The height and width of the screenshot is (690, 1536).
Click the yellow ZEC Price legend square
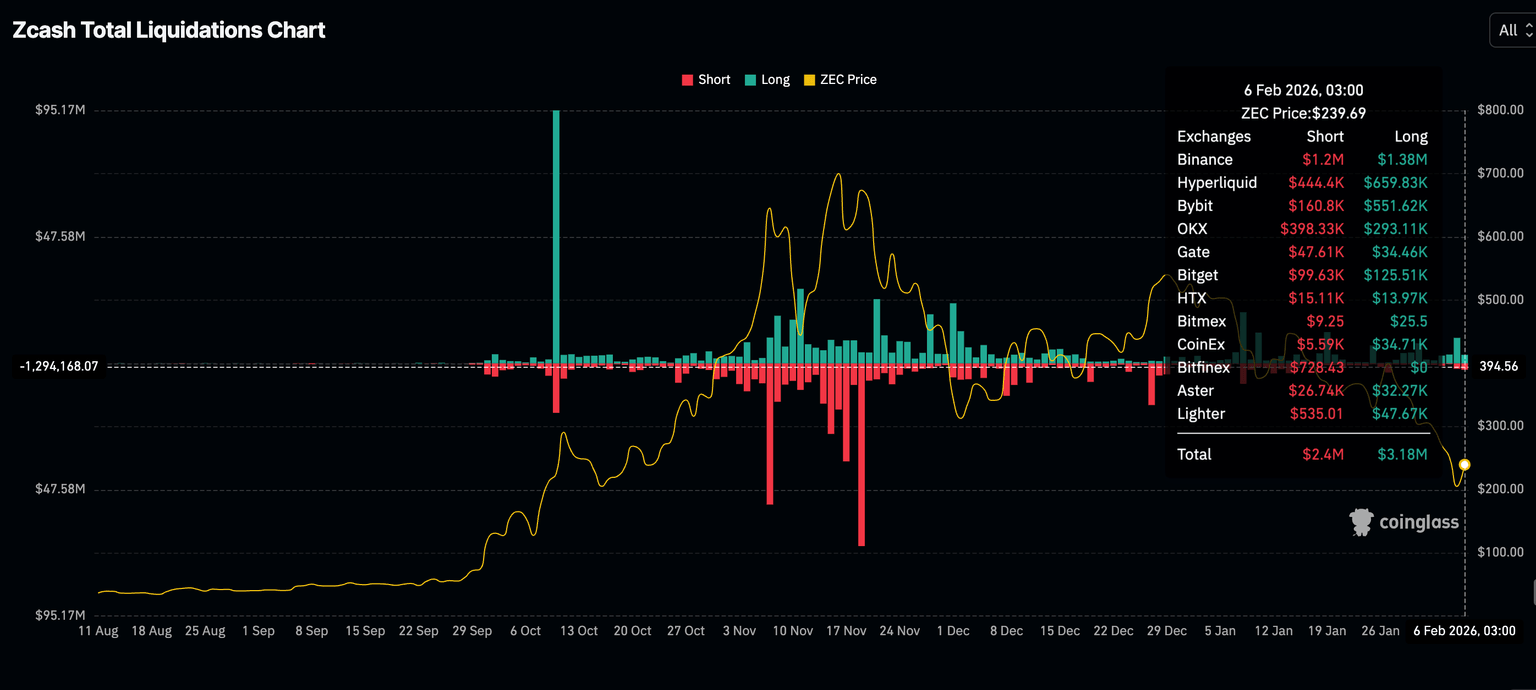point(809,80)
